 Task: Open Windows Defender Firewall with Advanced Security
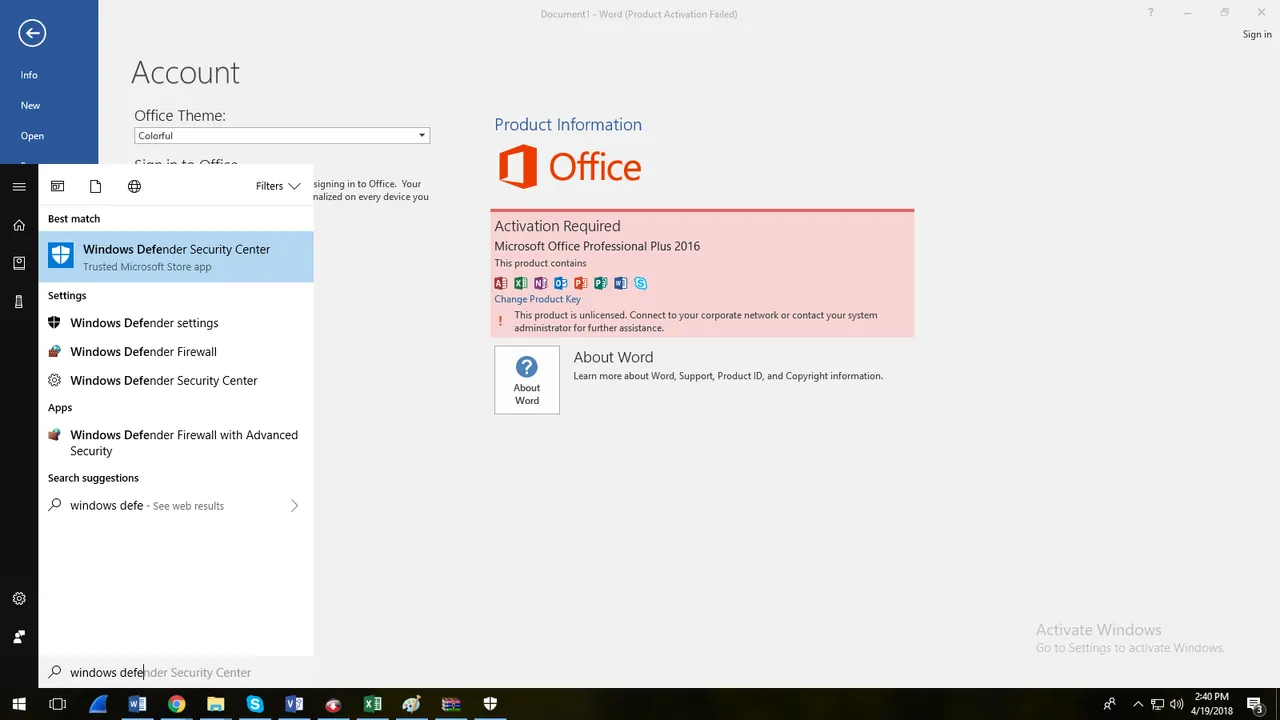[x=176, y=443]
